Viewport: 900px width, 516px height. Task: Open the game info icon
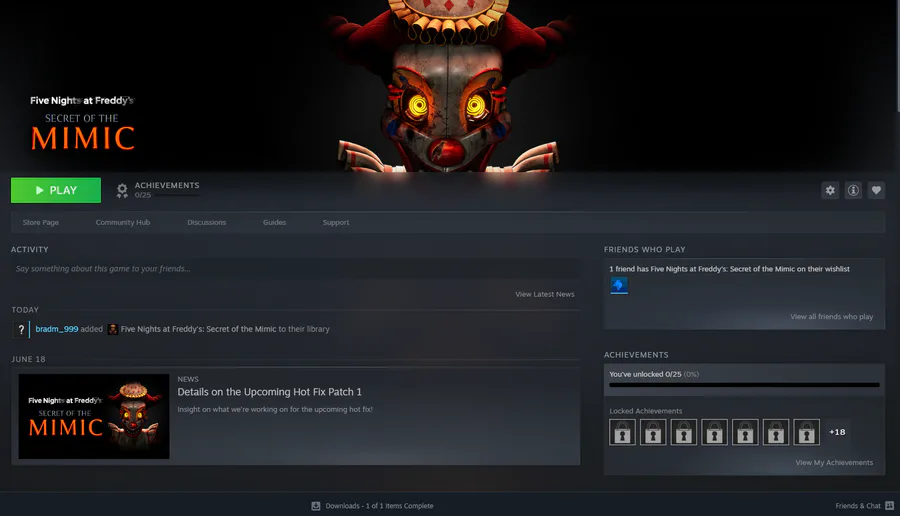[x=853, y=190]
